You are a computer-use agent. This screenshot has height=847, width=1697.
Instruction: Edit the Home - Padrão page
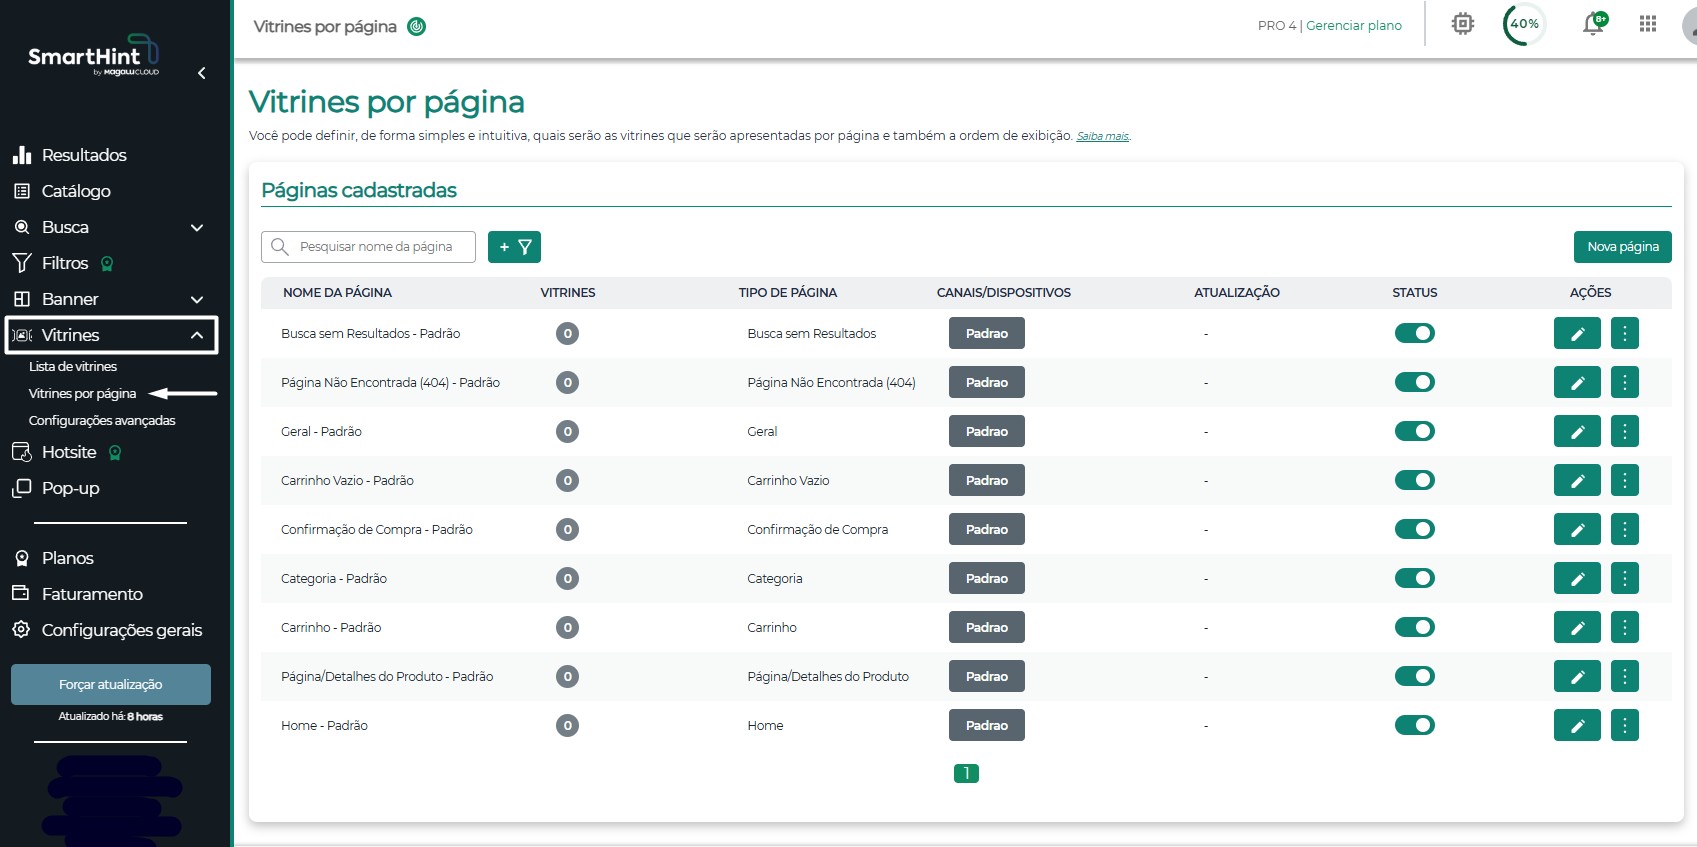coord(1577,726)
